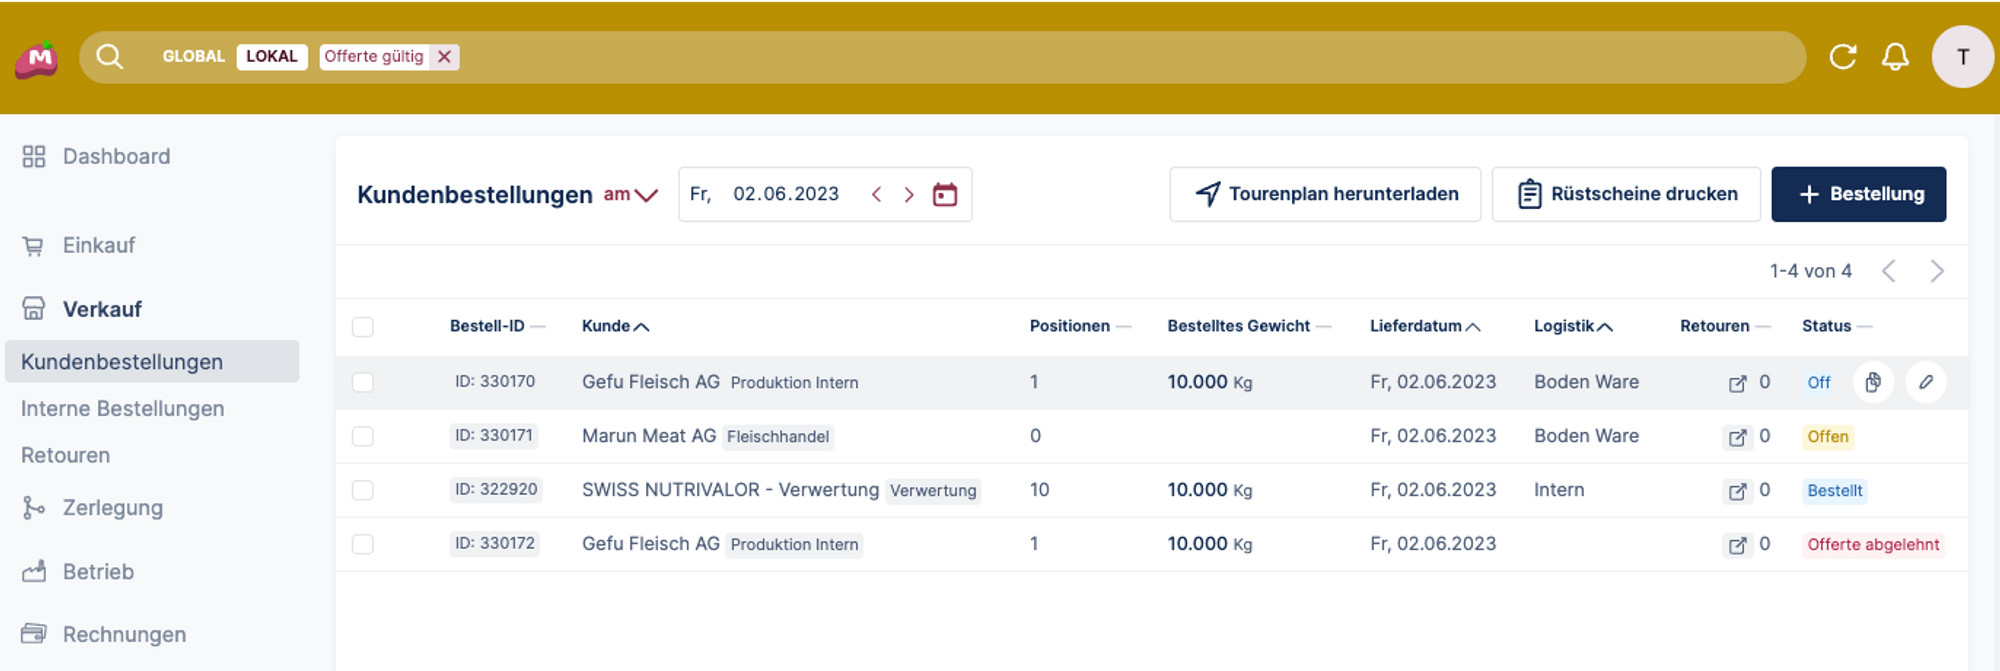The width and height of the screenshot is (2000, 671).
Task: Open returns link icon for Marun Meat AG
Action: pyautogui.click(x=1737, y=437)
